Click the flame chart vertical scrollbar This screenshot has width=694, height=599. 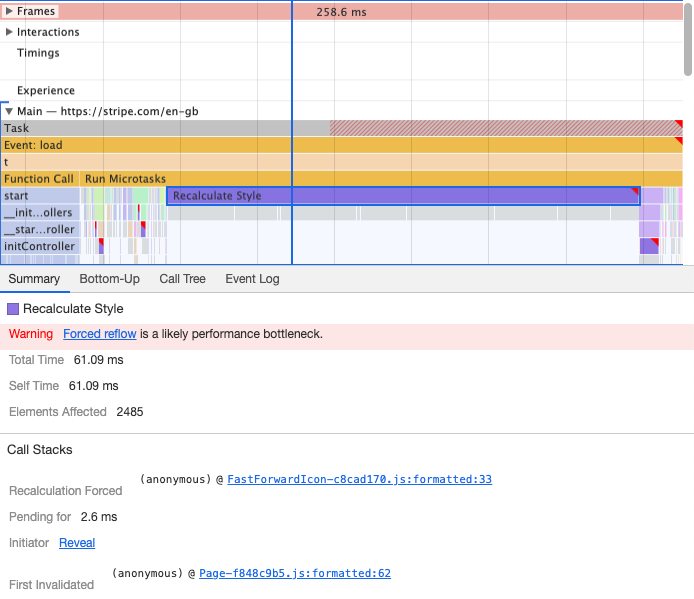click(688, 40)
